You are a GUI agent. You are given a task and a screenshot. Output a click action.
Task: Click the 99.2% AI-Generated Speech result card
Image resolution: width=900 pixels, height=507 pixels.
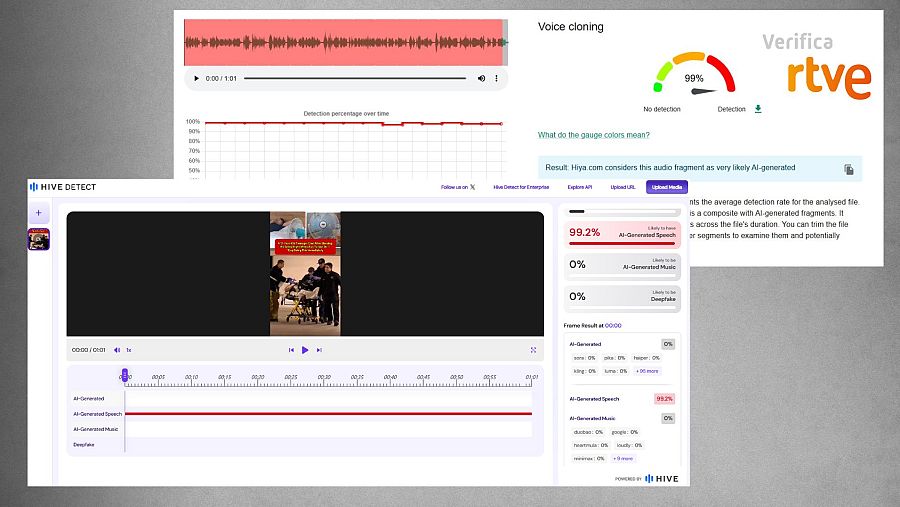[622, 235]
